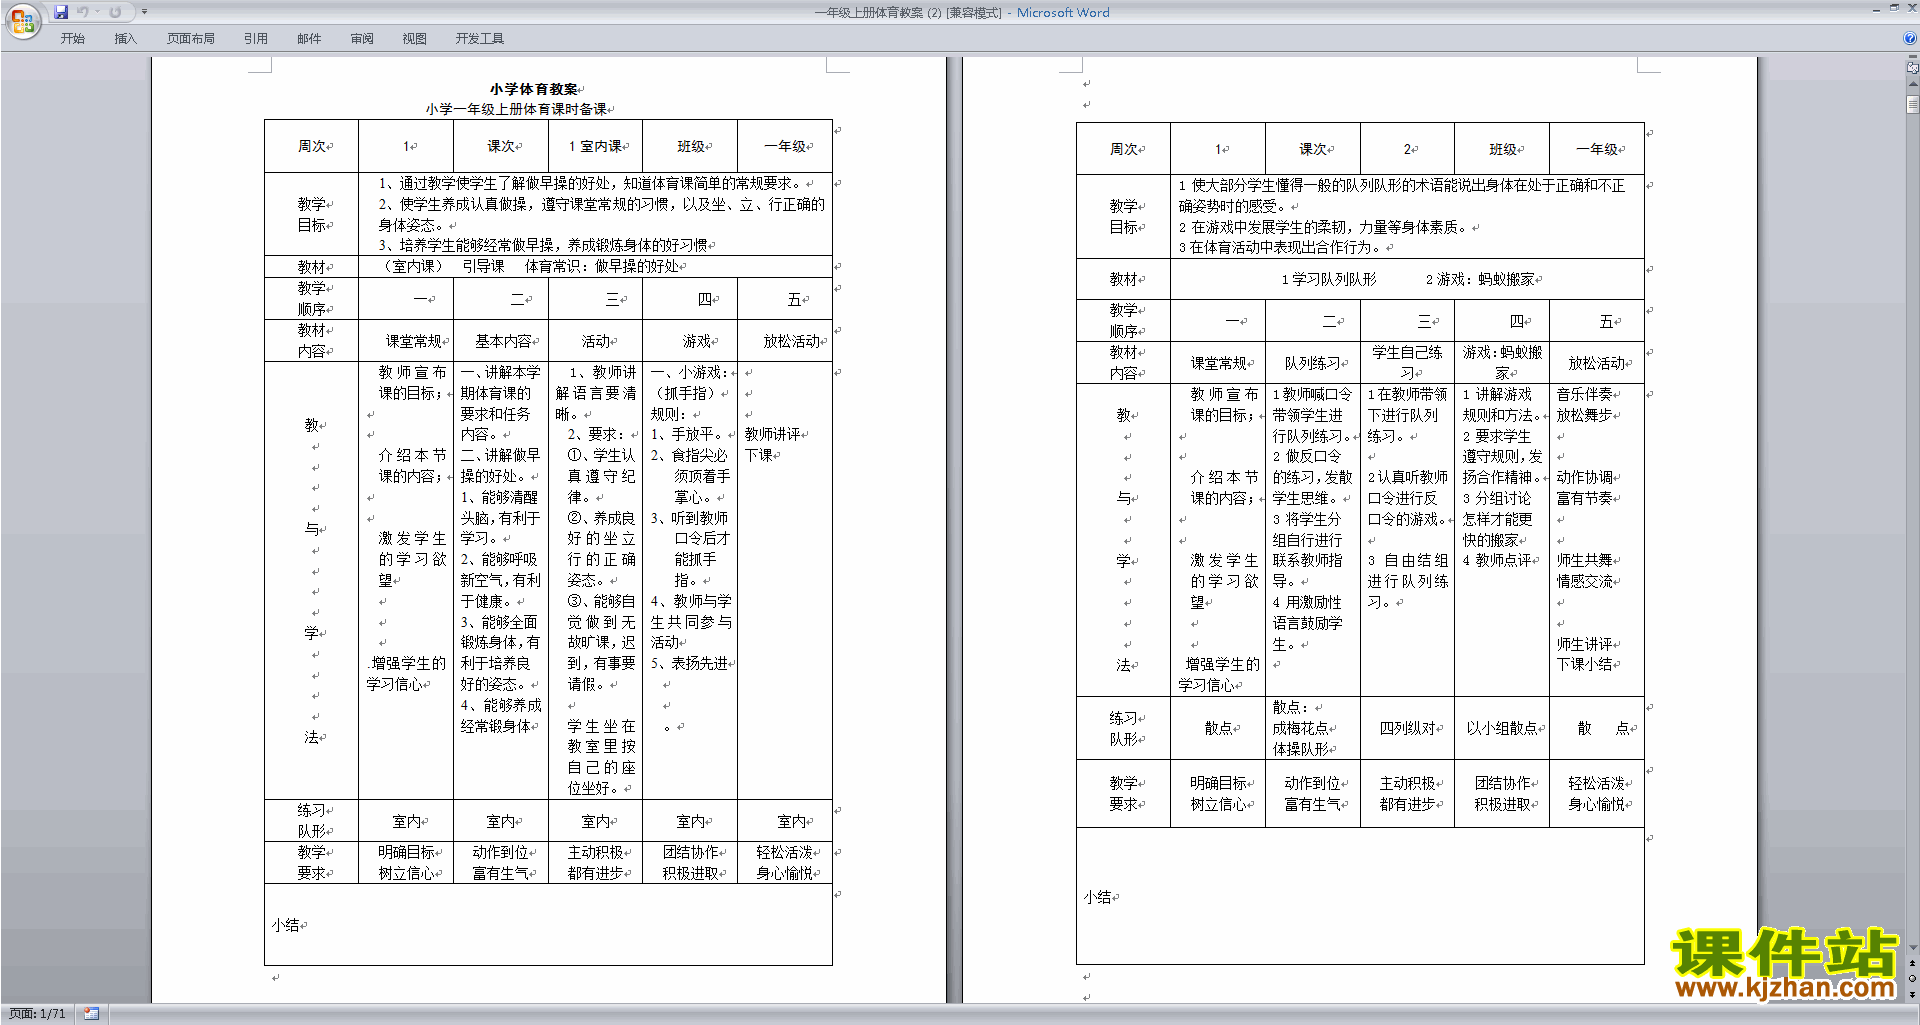Open the 开始 ribbon tab
Screen dimensions: 1920x1025
tap(72, 38)
